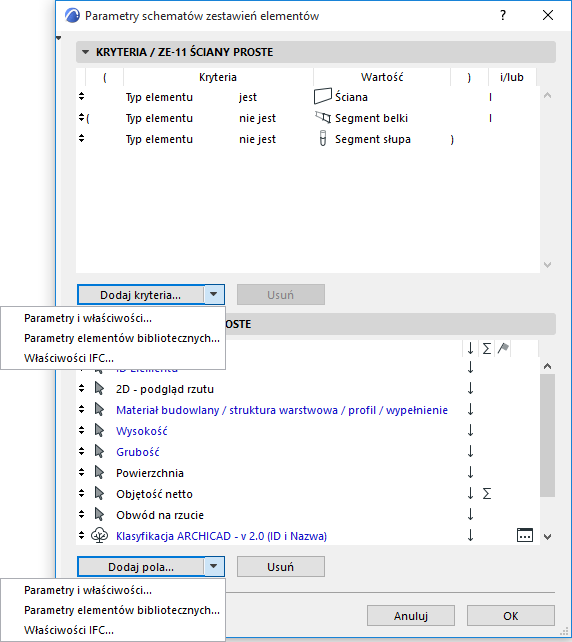Click the i/lub cell of the Ściana row
This screenshot has height=642, width=572.
coord(490,97)
